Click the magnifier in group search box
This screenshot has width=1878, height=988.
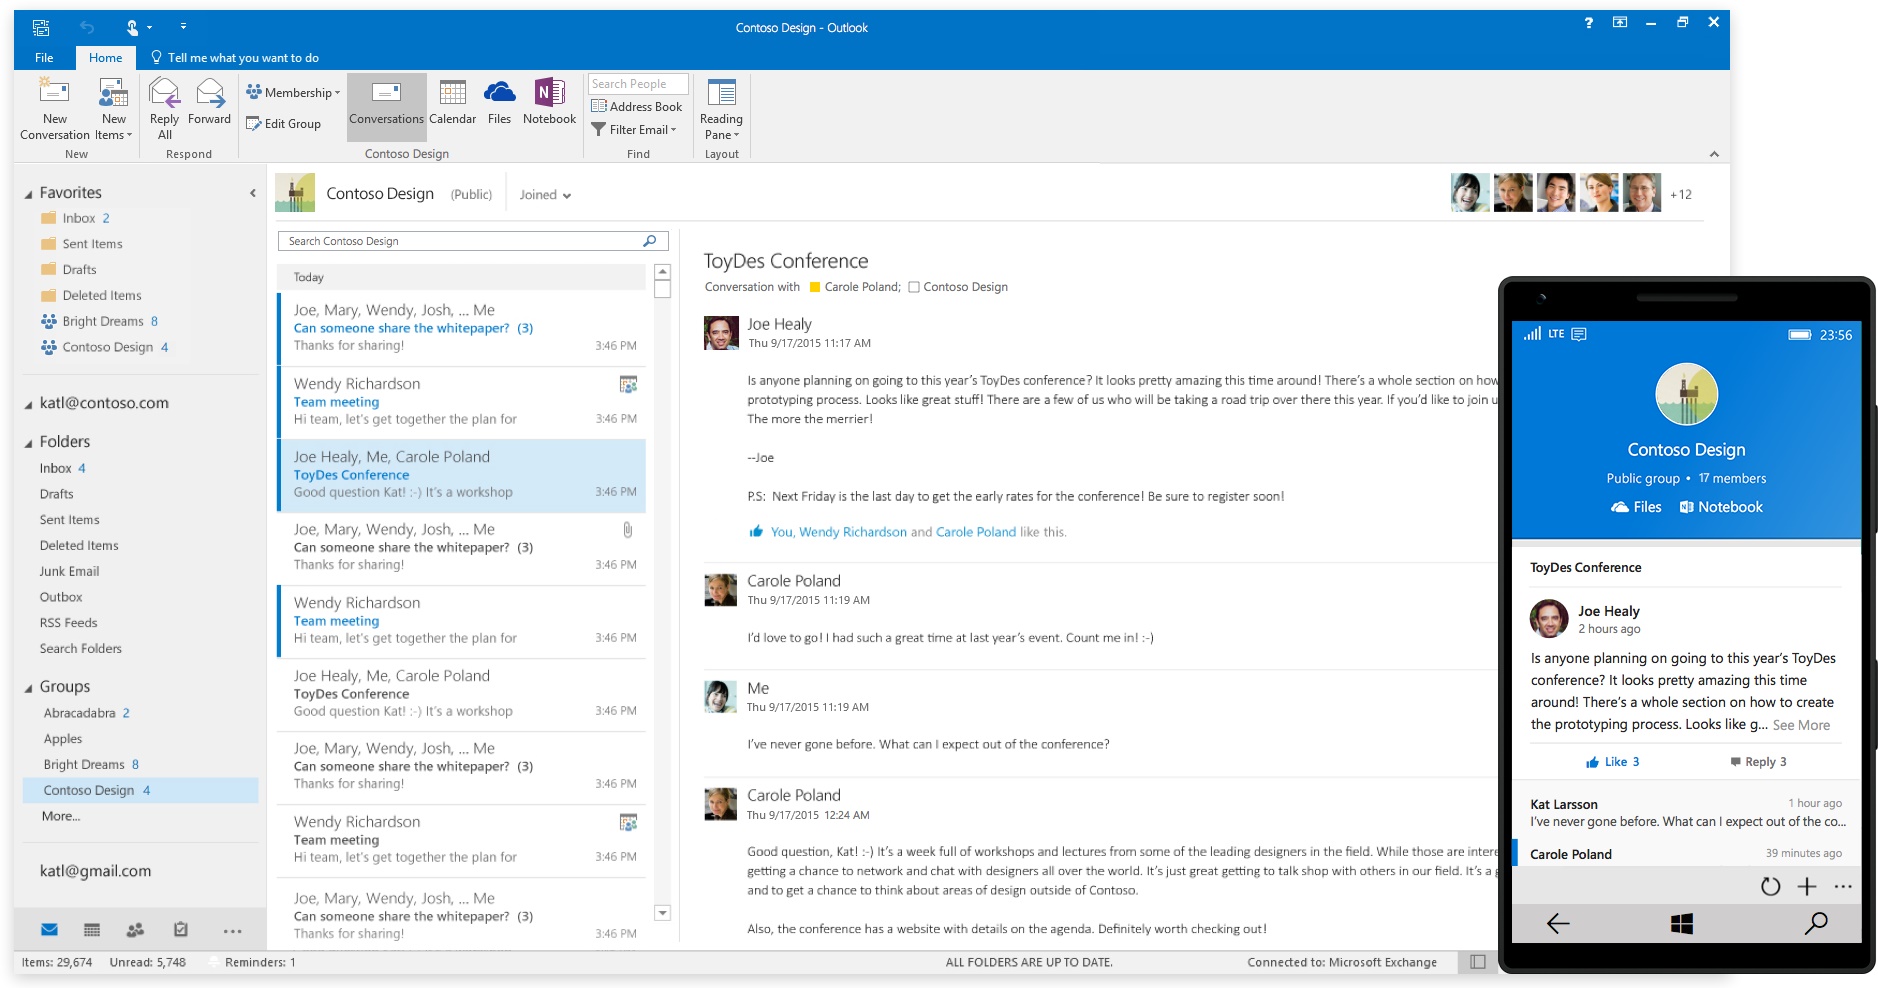pos(650,241)
